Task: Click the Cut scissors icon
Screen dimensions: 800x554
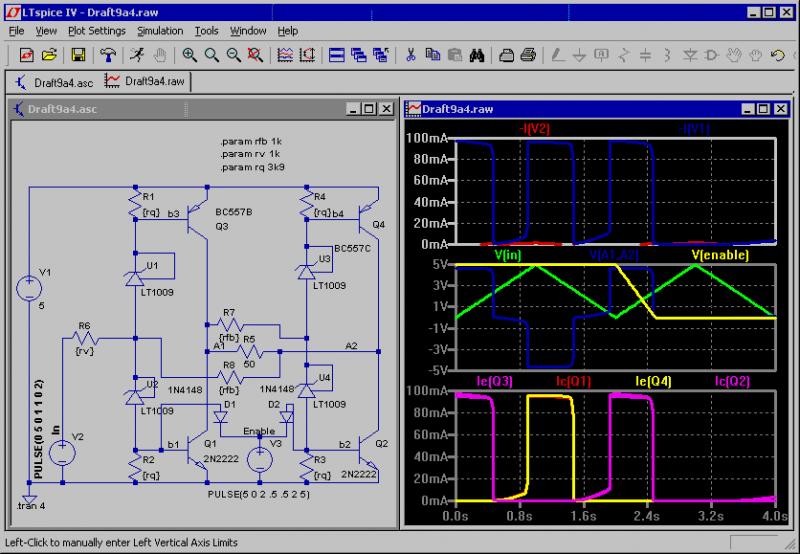Action: coord(410,55)
